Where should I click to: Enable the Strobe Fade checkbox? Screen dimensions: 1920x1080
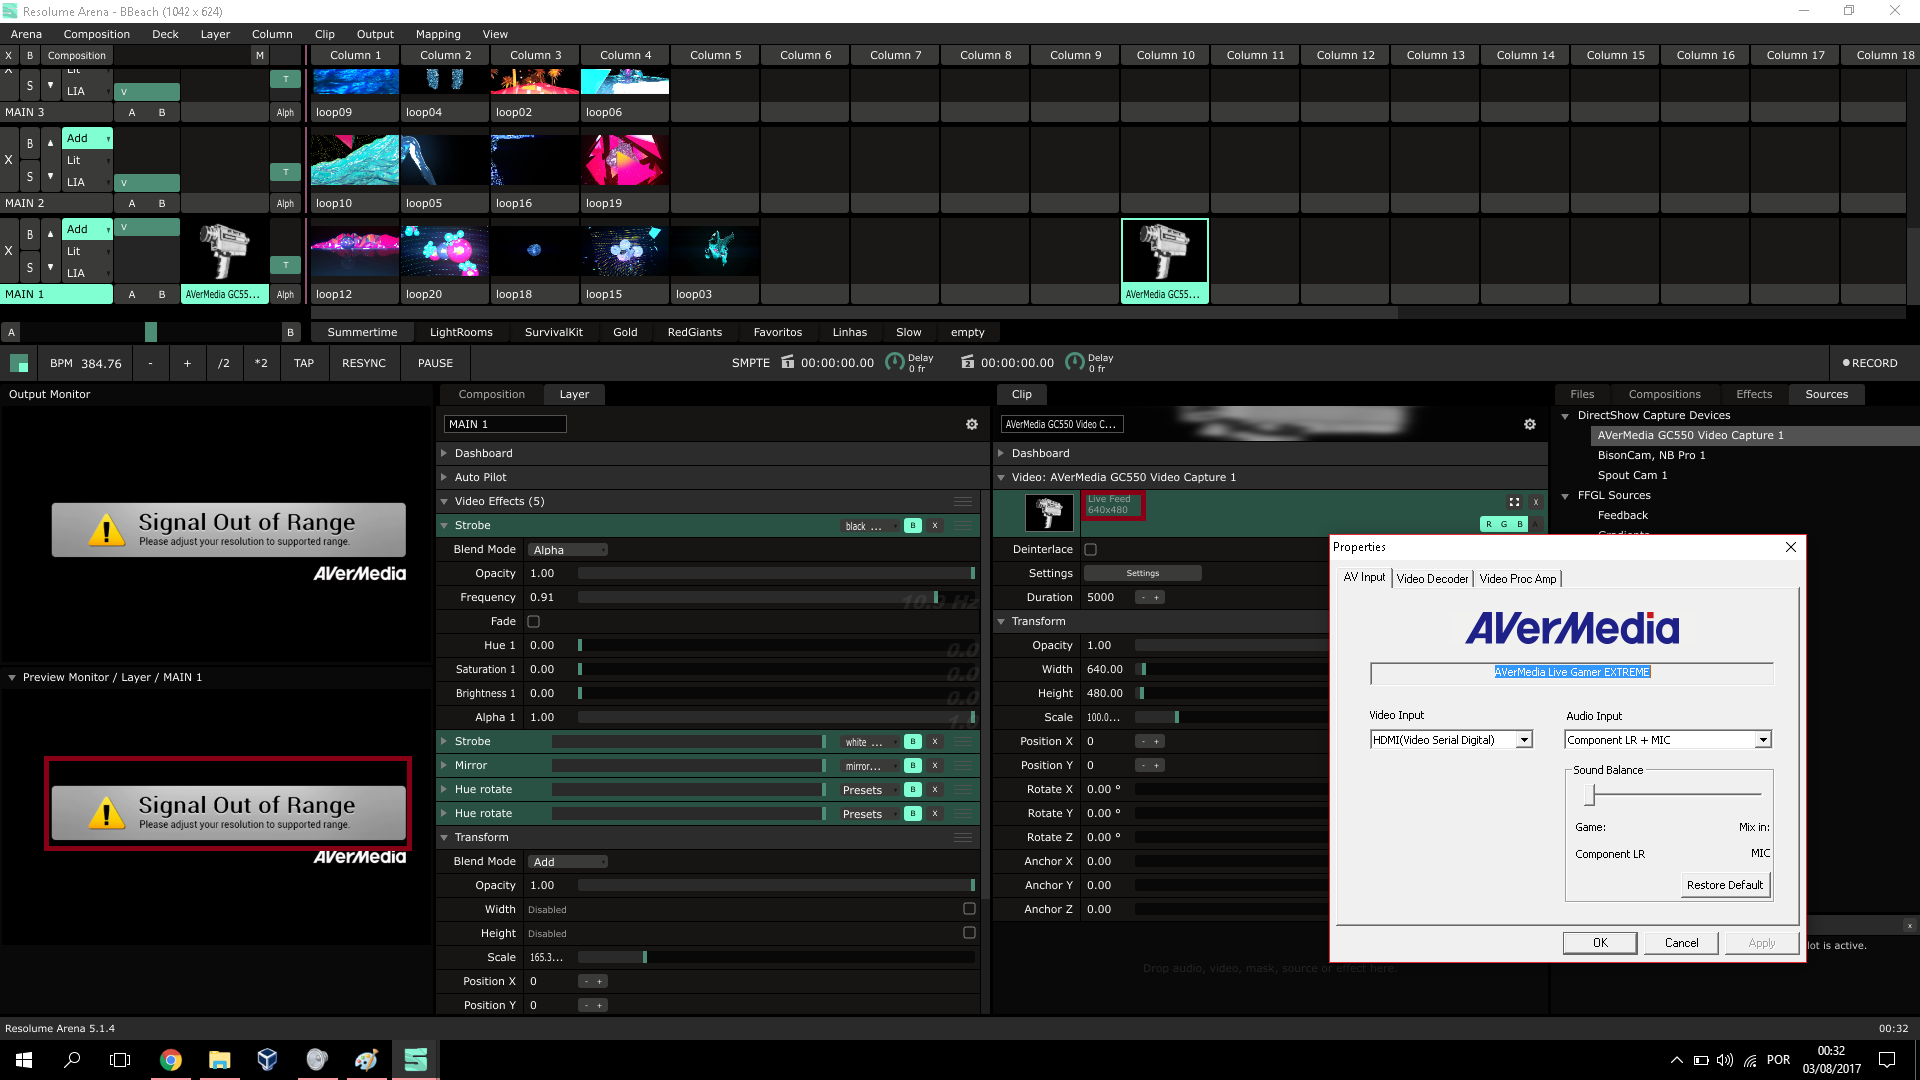click(533, 621)
